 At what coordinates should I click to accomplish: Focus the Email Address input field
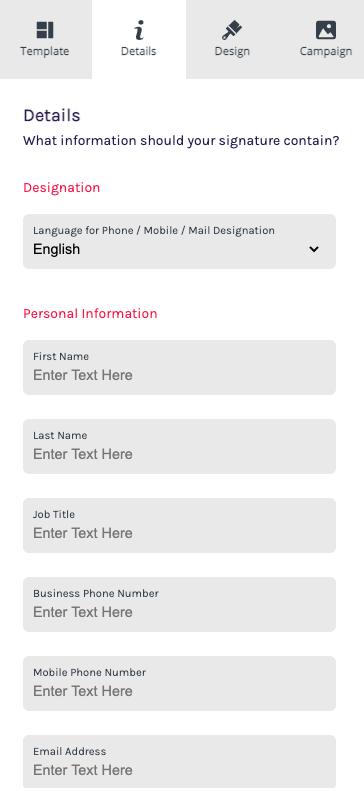[179, 762]
